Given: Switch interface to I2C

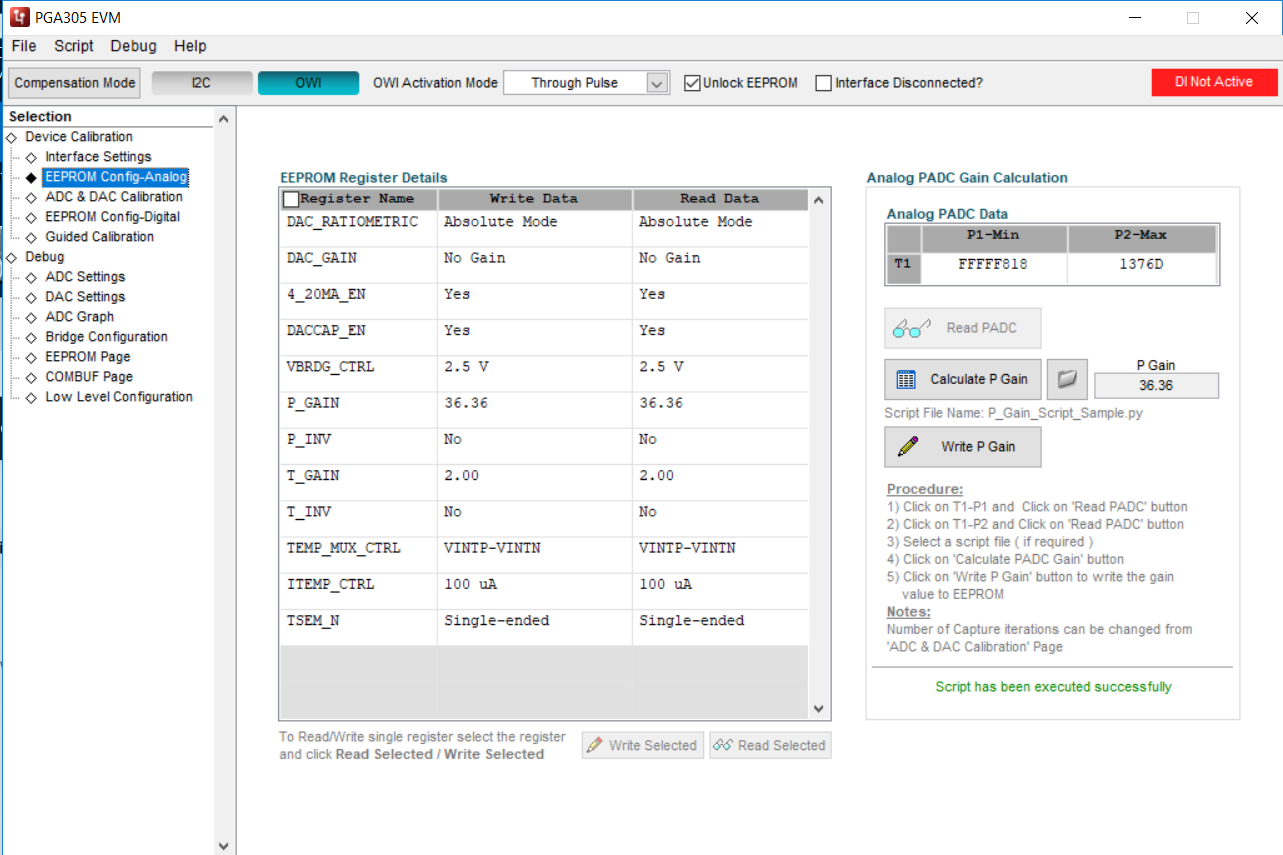Looking at the screenshot, I should 202,83.
